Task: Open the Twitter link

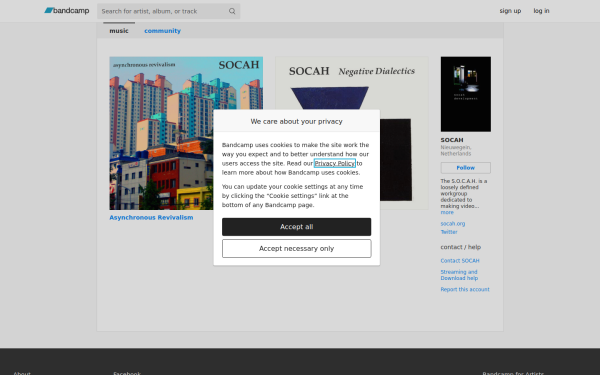Action: tap(449, 232)
